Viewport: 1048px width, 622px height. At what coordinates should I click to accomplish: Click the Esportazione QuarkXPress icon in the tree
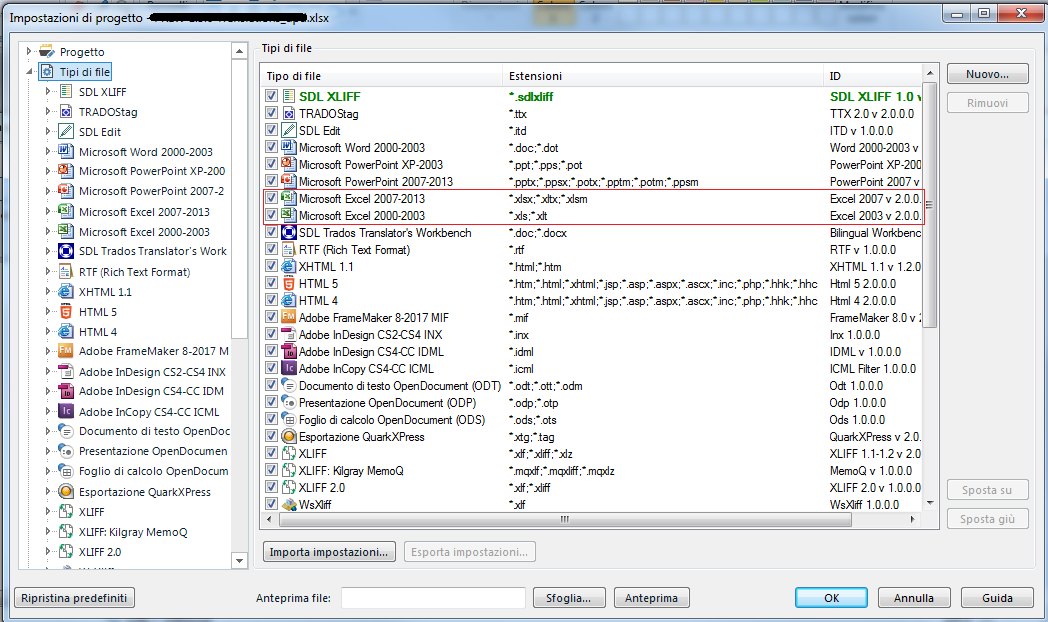(66, 492)
